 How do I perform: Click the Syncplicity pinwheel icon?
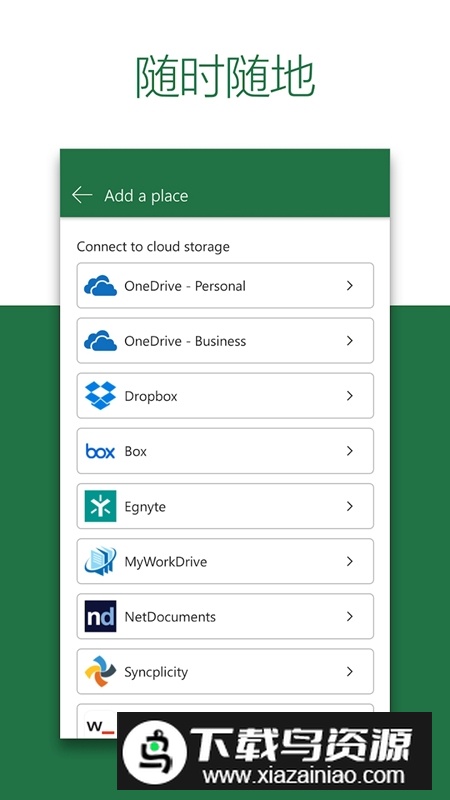(x=101, y=671)
